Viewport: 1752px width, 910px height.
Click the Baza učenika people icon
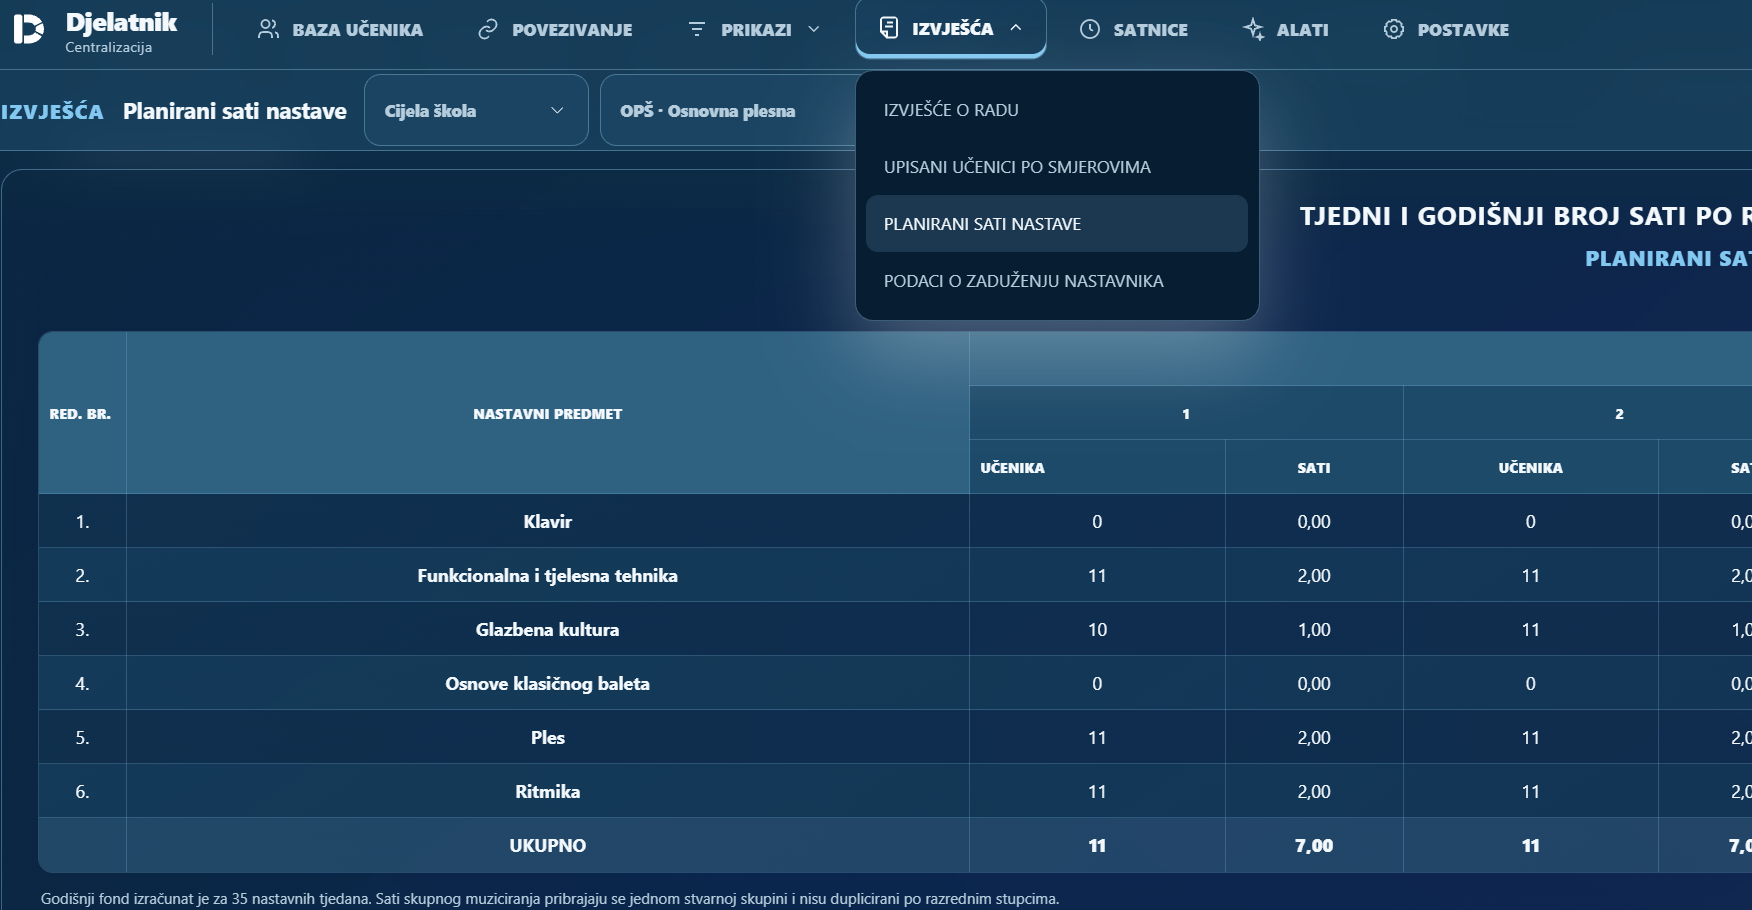tap(268, 29)
